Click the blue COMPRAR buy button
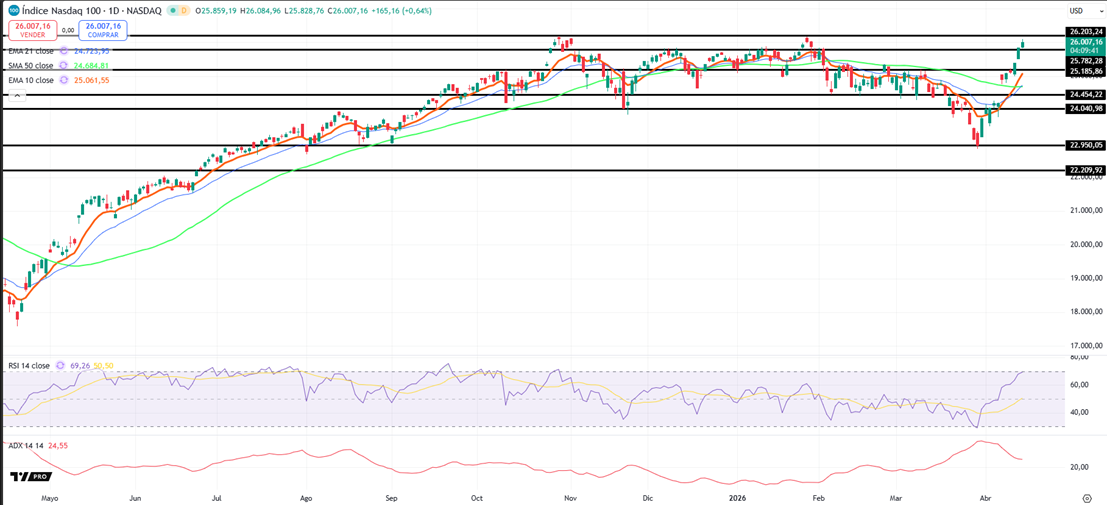 [104, 30]
